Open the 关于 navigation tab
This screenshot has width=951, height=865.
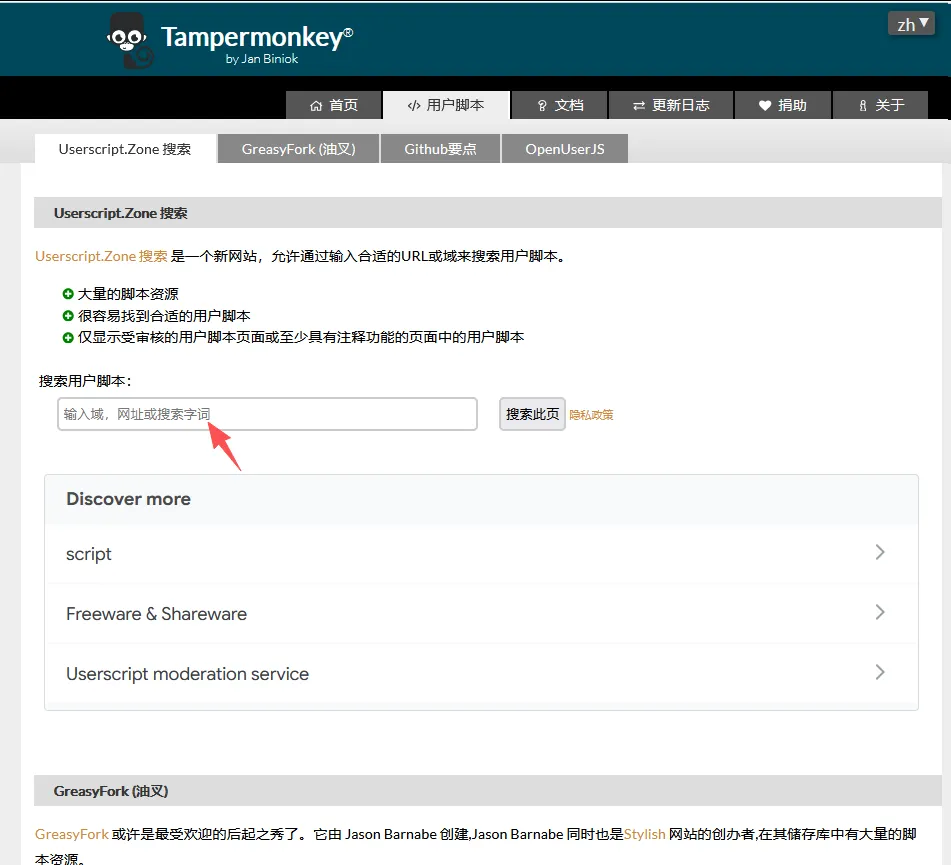pos(881,106)
